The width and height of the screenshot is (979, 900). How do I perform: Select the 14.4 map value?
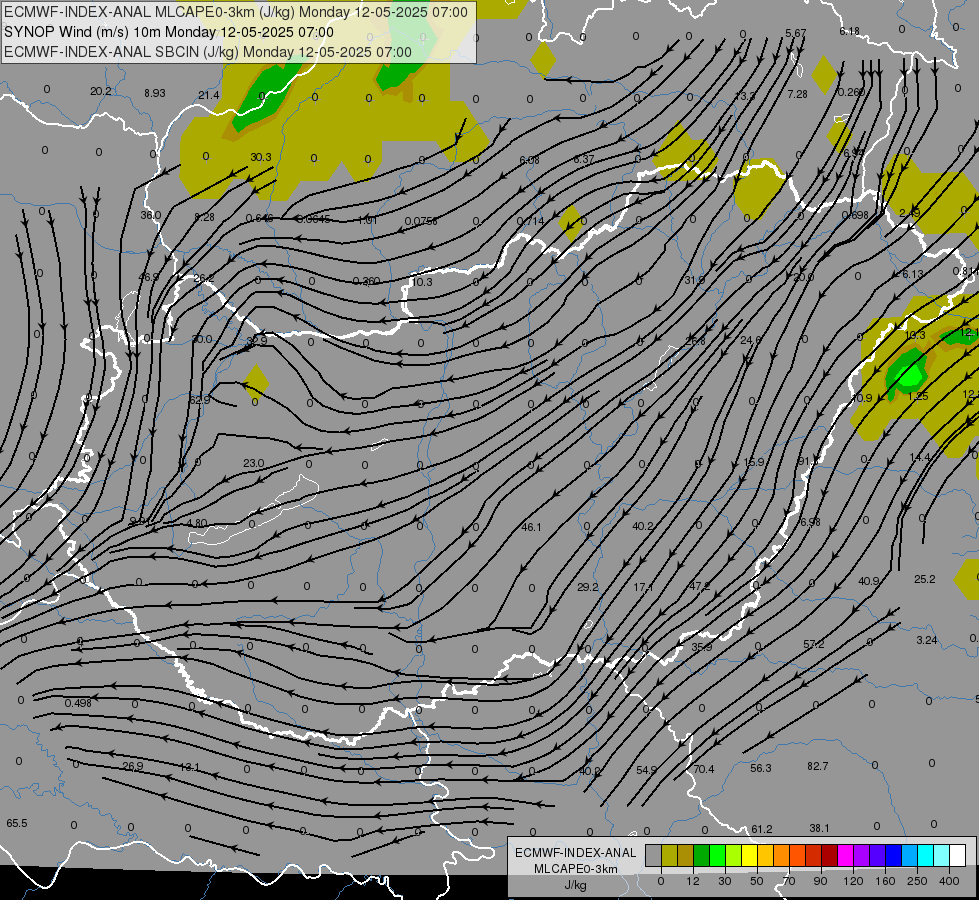(x=920, y=457)
